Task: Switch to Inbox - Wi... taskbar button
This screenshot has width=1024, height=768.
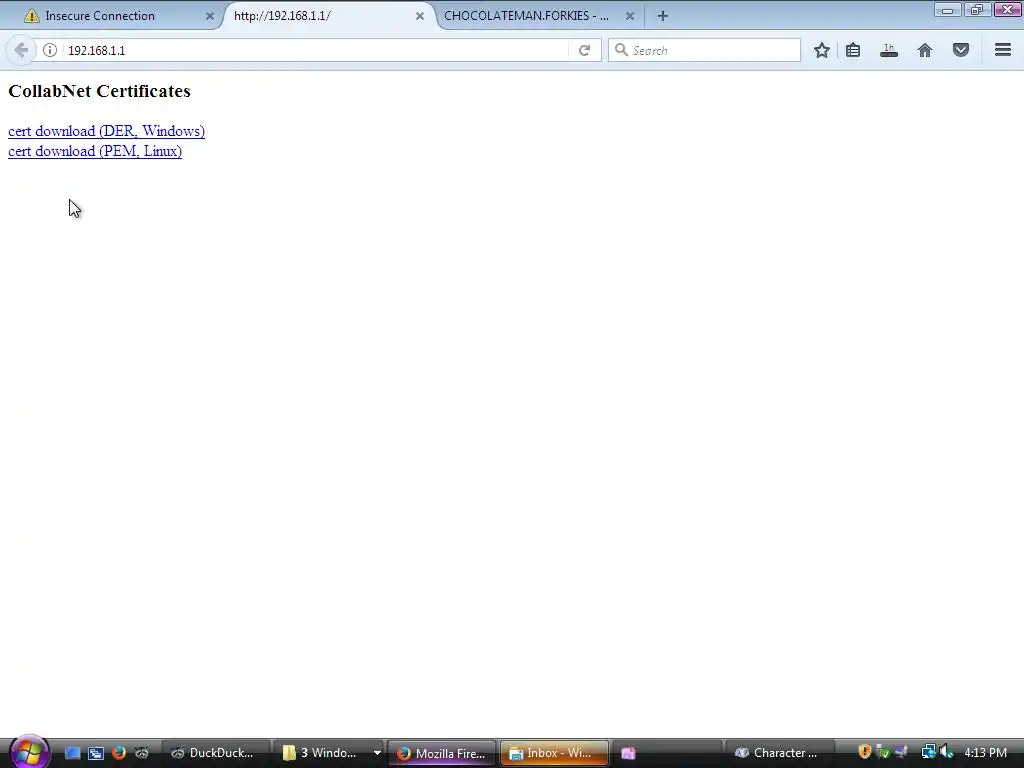Action: tap(554, 753)
